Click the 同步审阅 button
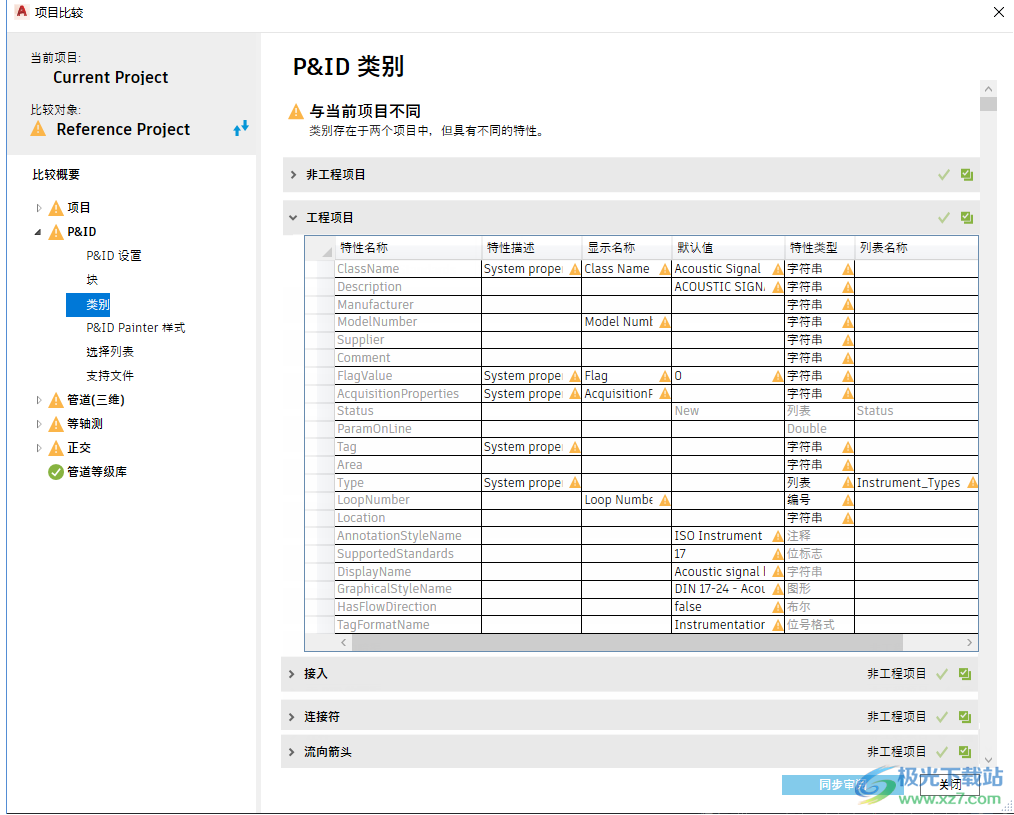 [842, 785]
